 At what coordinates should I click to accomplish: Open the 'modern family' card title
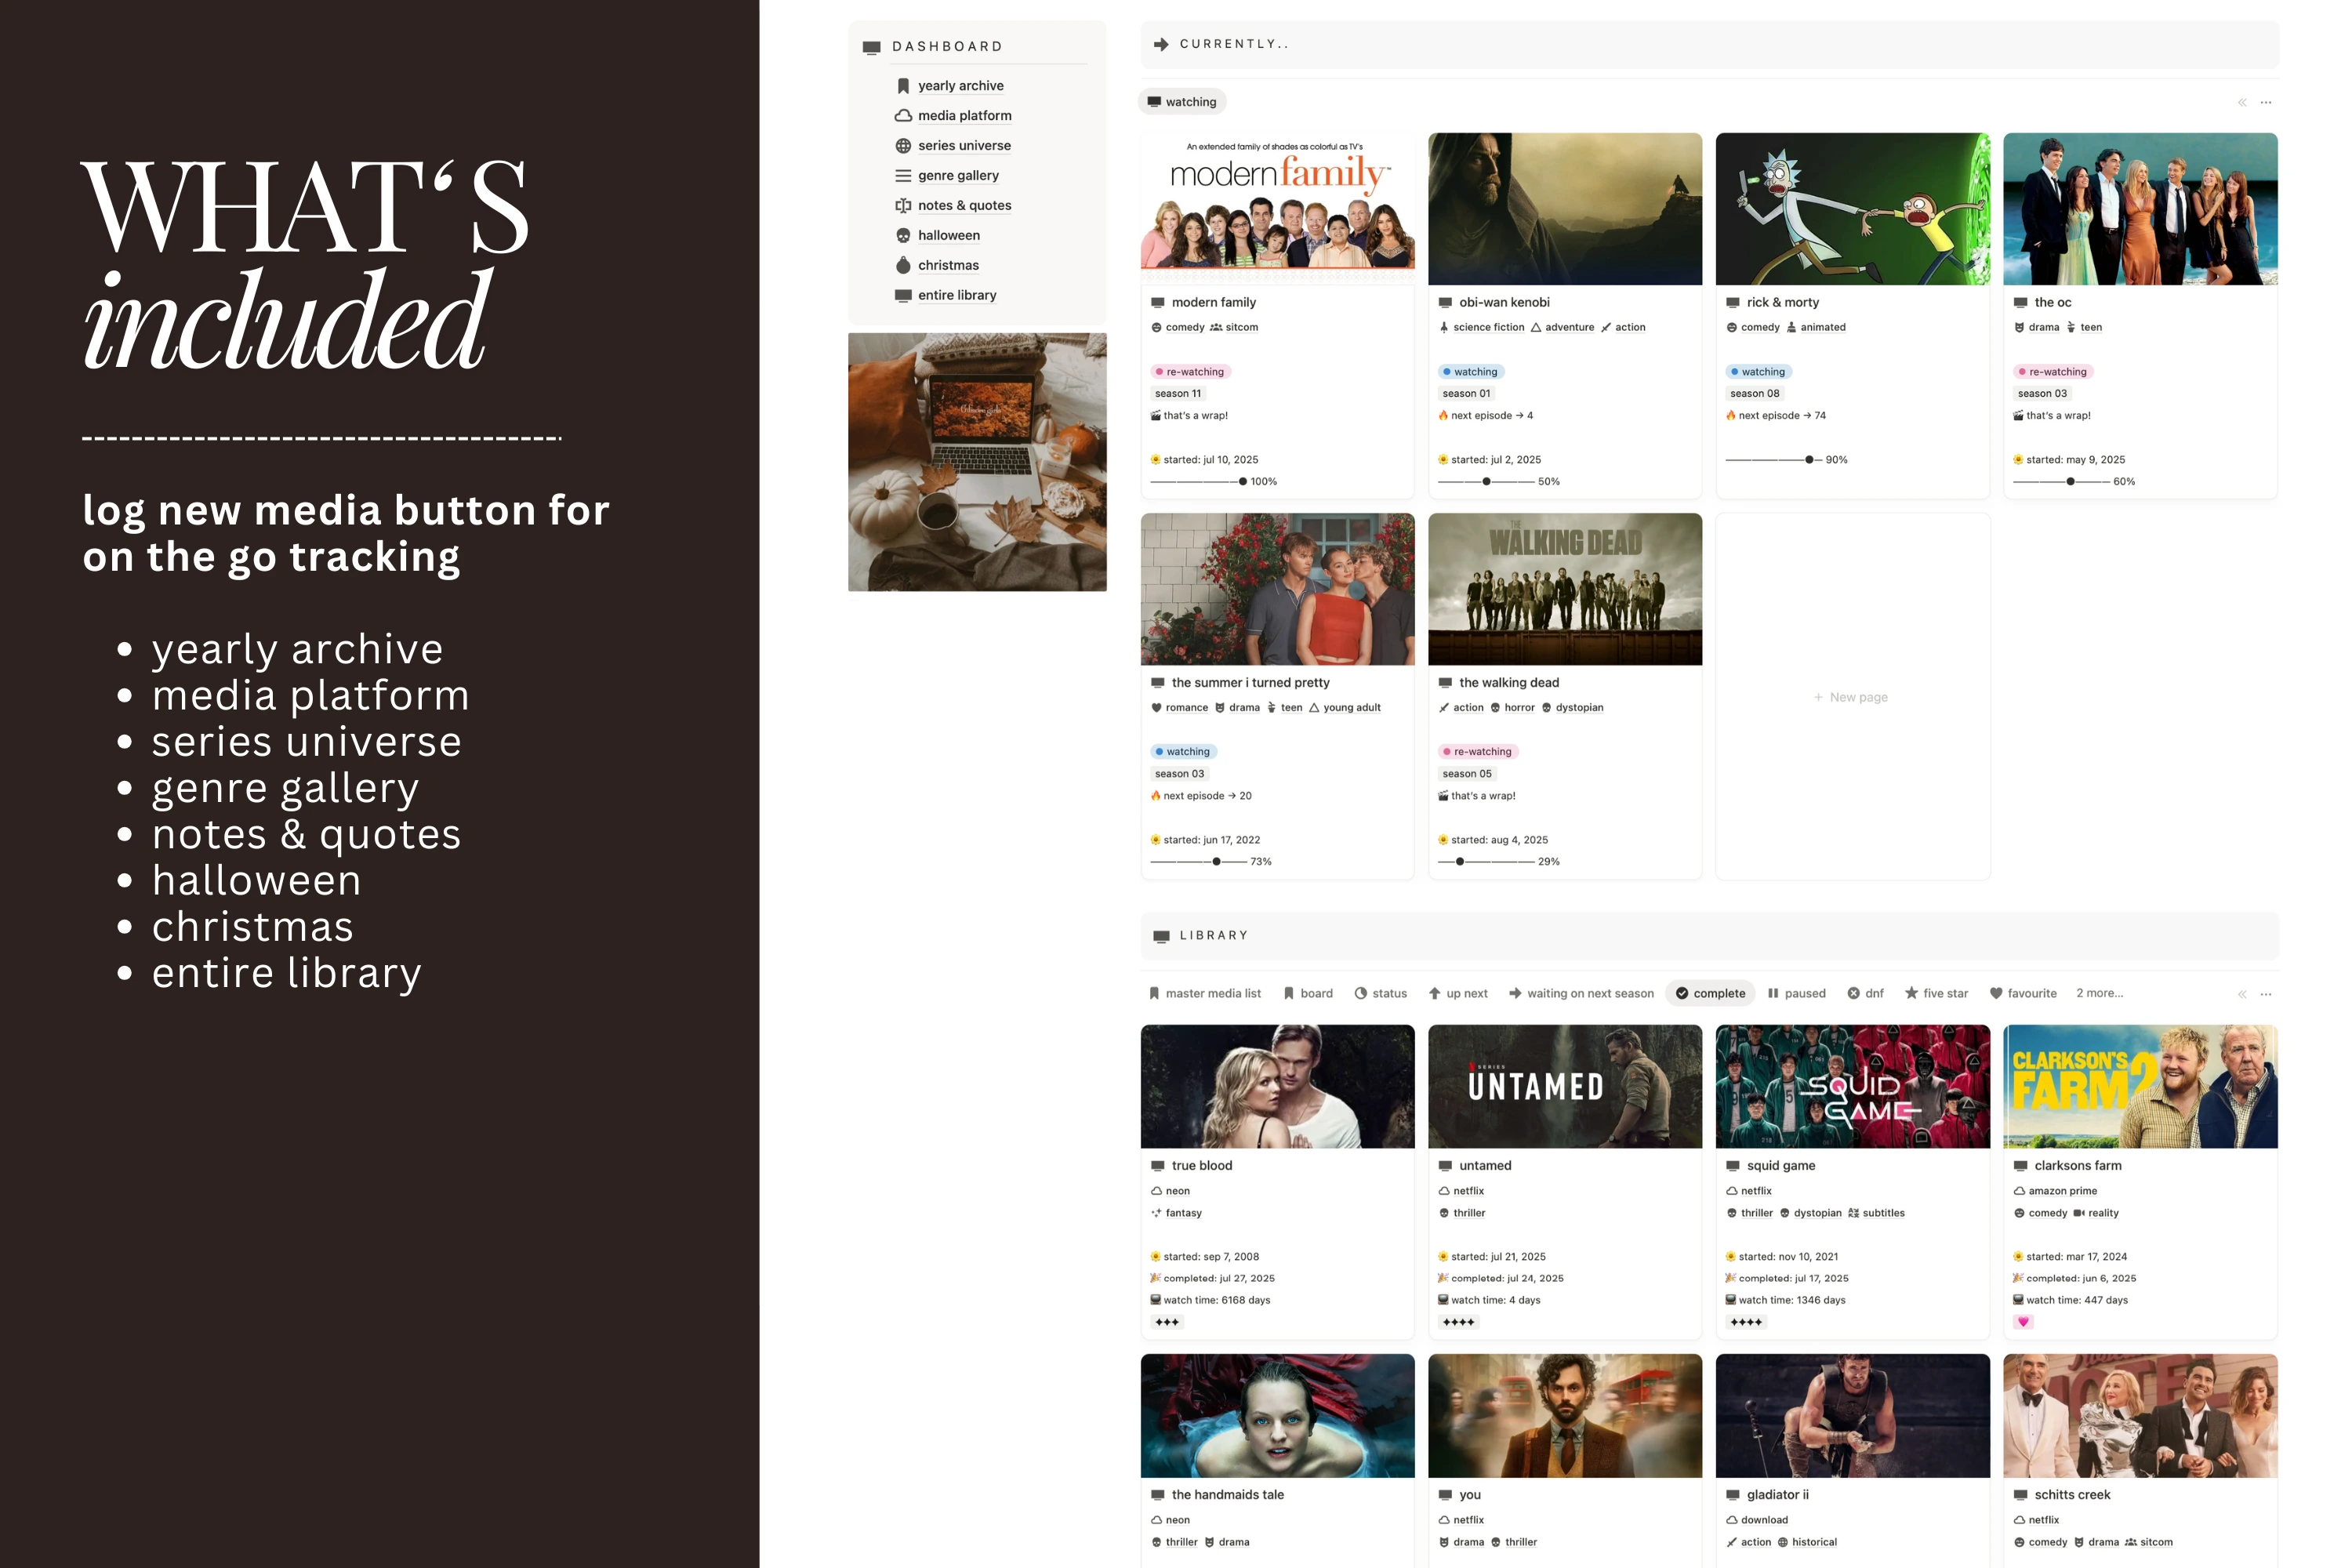(x=1213, y=302)
